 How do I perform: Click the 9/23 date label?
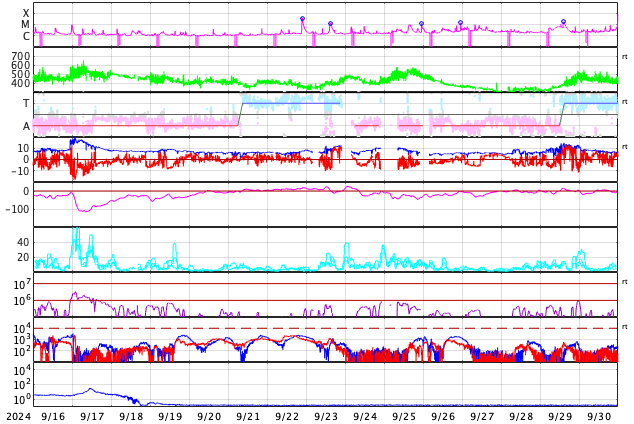pyautogui.click(x=326, y=416)
